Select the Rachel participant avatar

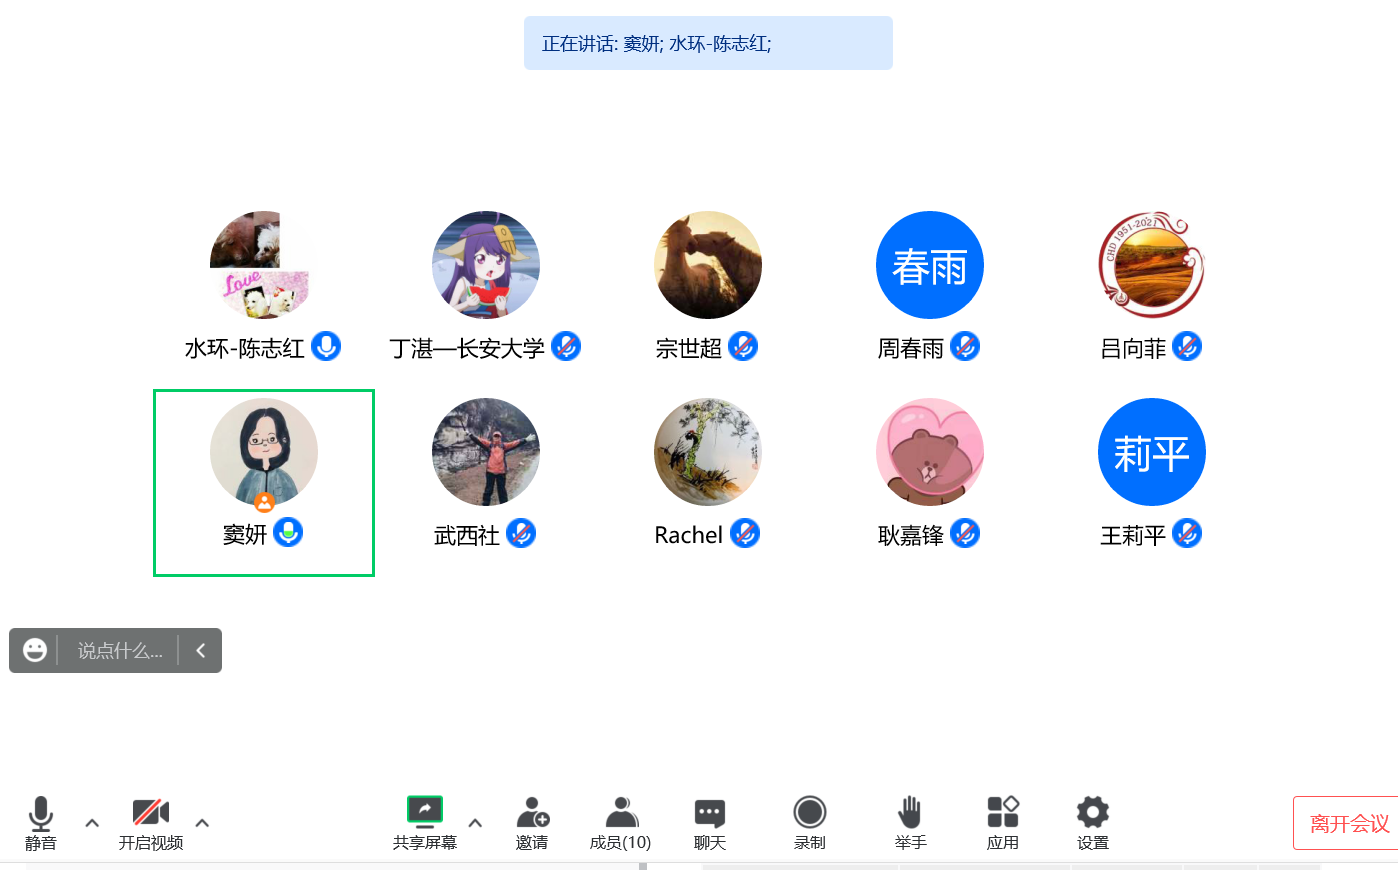[x=708, y=452]
